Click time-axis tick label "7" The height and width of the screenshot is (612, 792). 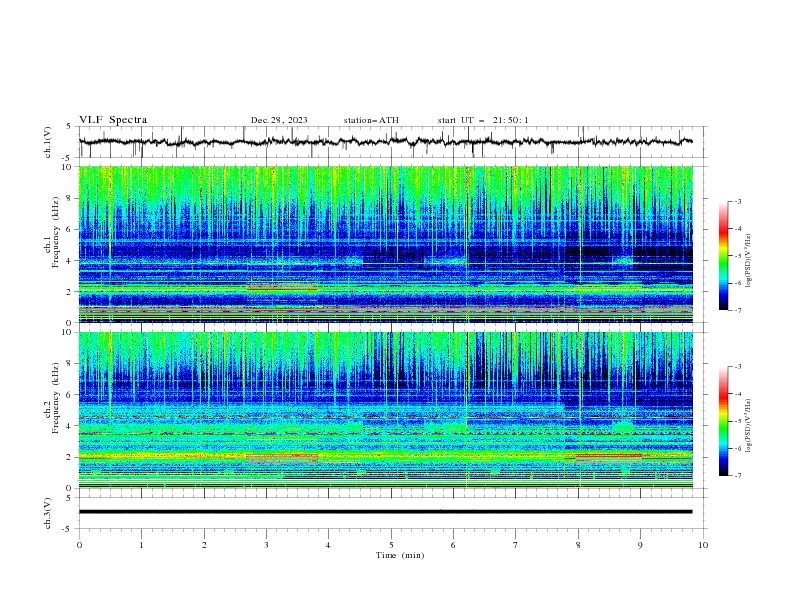tap(516, 545)
